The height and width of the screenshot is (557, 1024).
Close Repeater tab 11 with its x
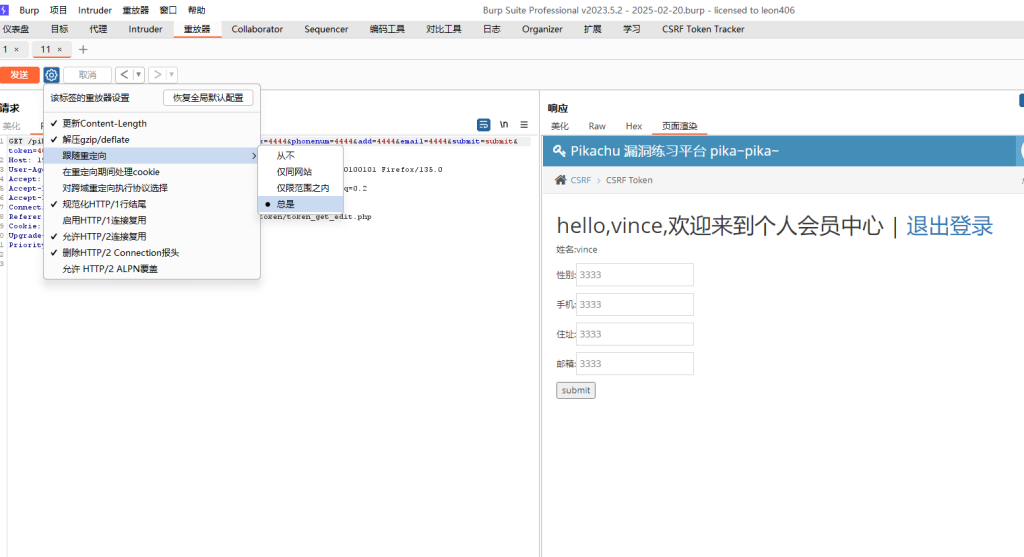pyautogui.click(x=59, y=50)
